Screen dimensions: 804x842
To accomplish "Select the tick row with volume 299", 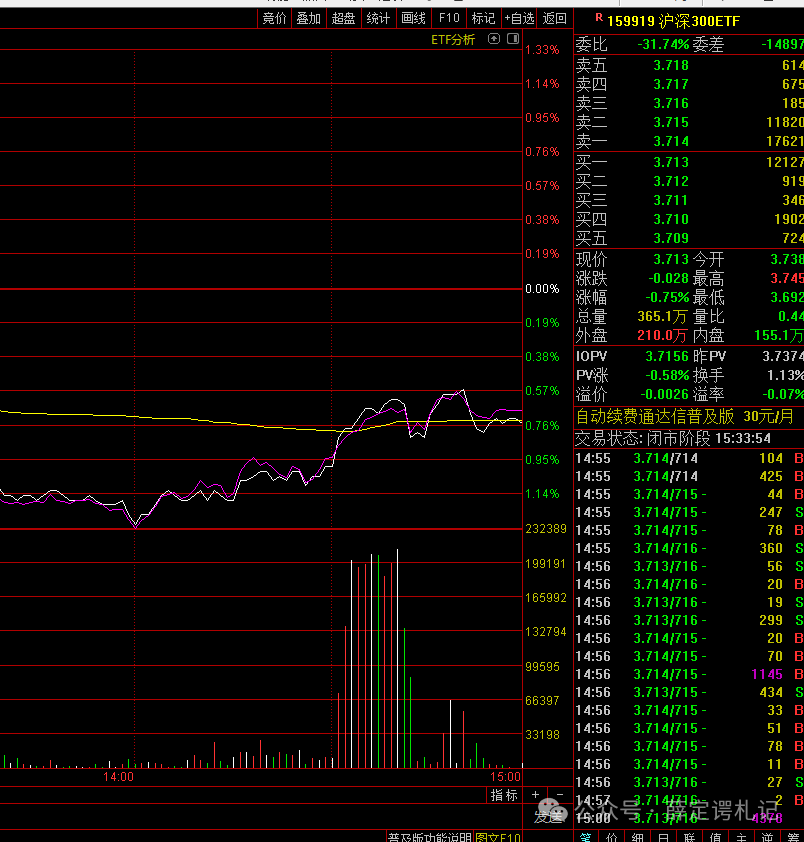I will pos(689,620).
